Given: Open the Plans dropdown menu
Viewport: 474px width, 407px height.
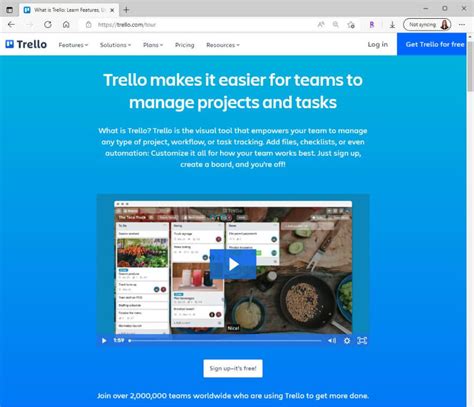Looking at the screenshot, I should pos(153,45).
